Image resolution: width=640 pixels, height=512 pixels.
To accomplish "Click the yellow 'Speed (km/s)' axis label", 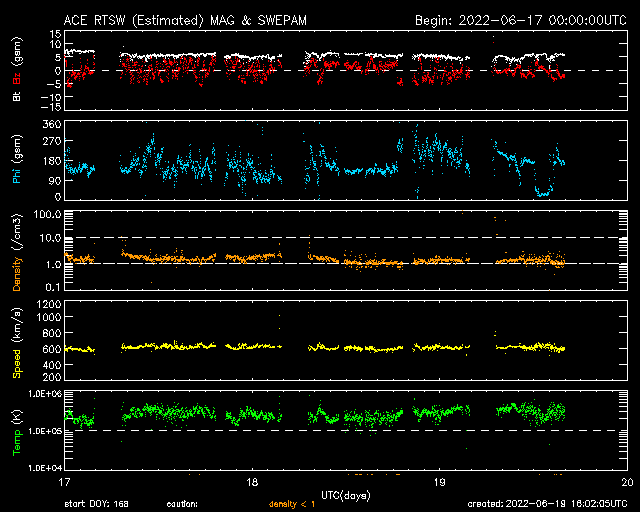I will 17,343.
